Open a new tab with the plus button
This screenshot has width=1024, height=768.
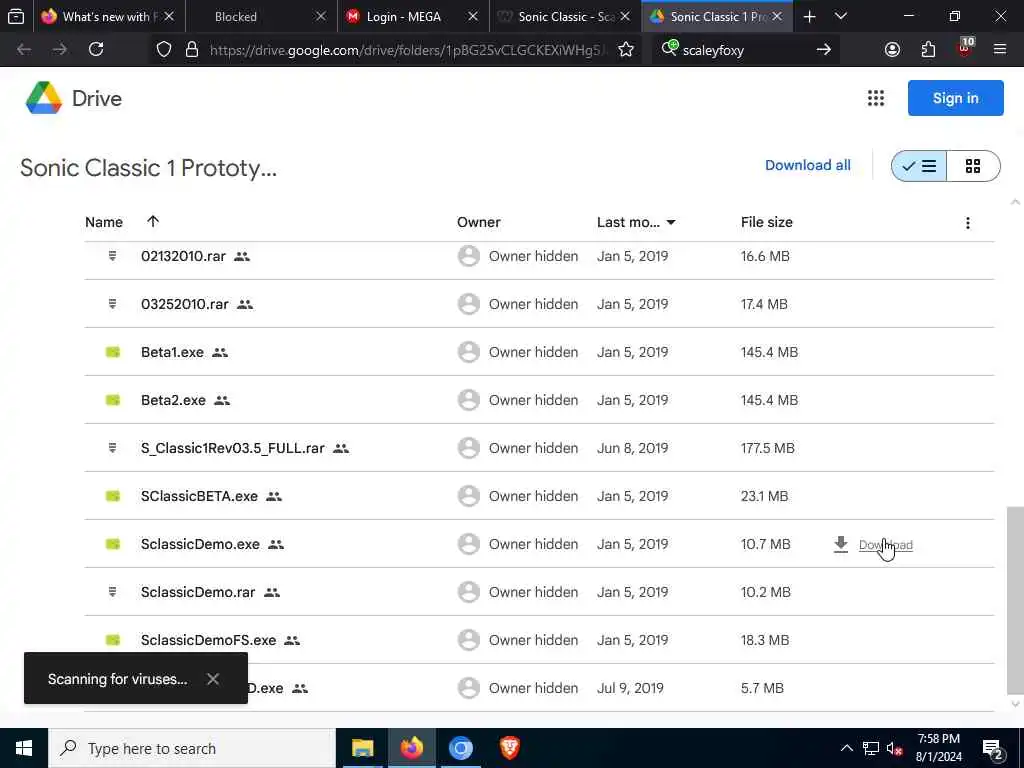pos(809,16)
